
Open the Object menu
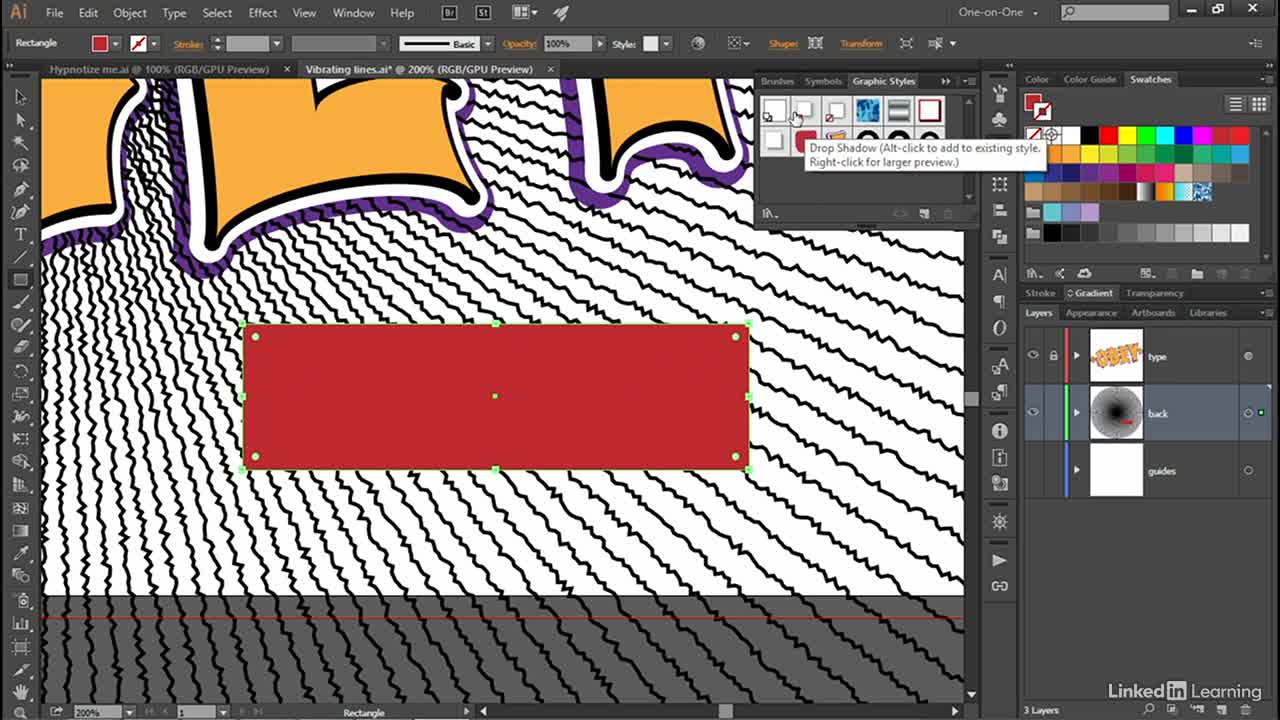(x=129, y=13)
